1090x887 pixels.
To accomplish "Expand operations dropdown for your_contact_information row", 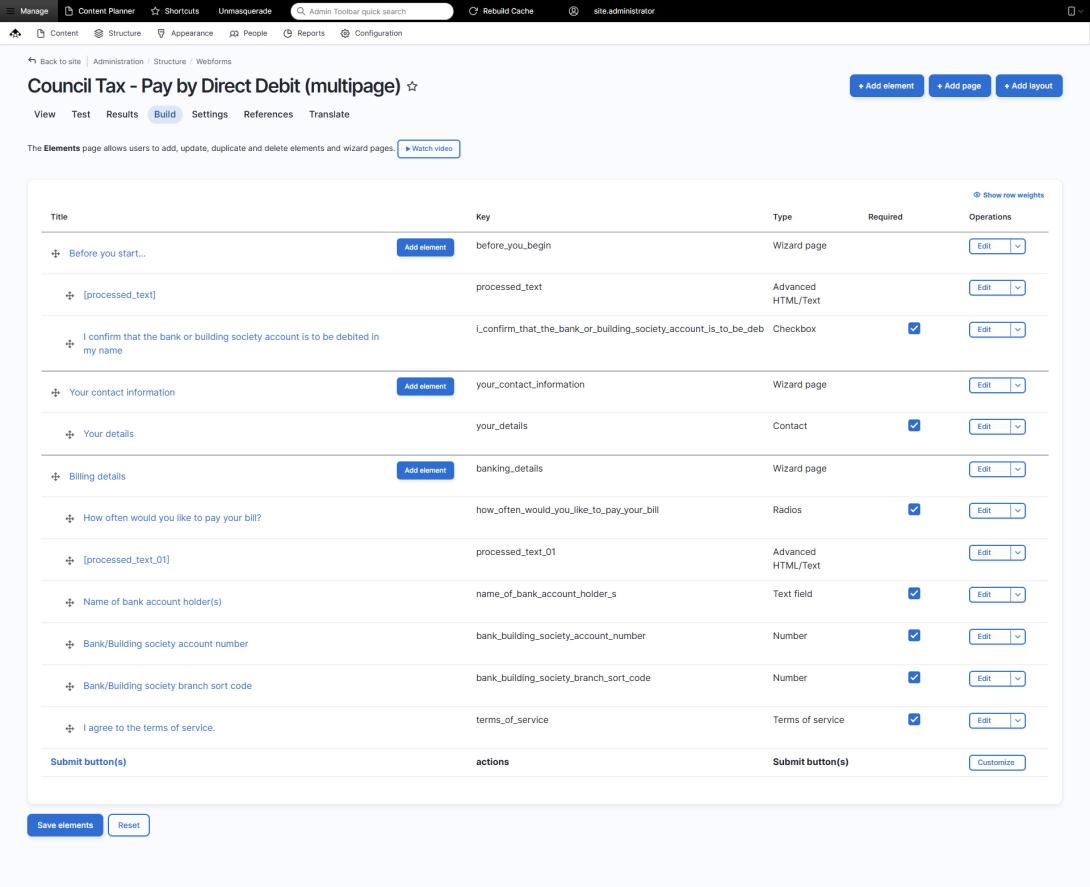I will click(x=1018, y=385).
